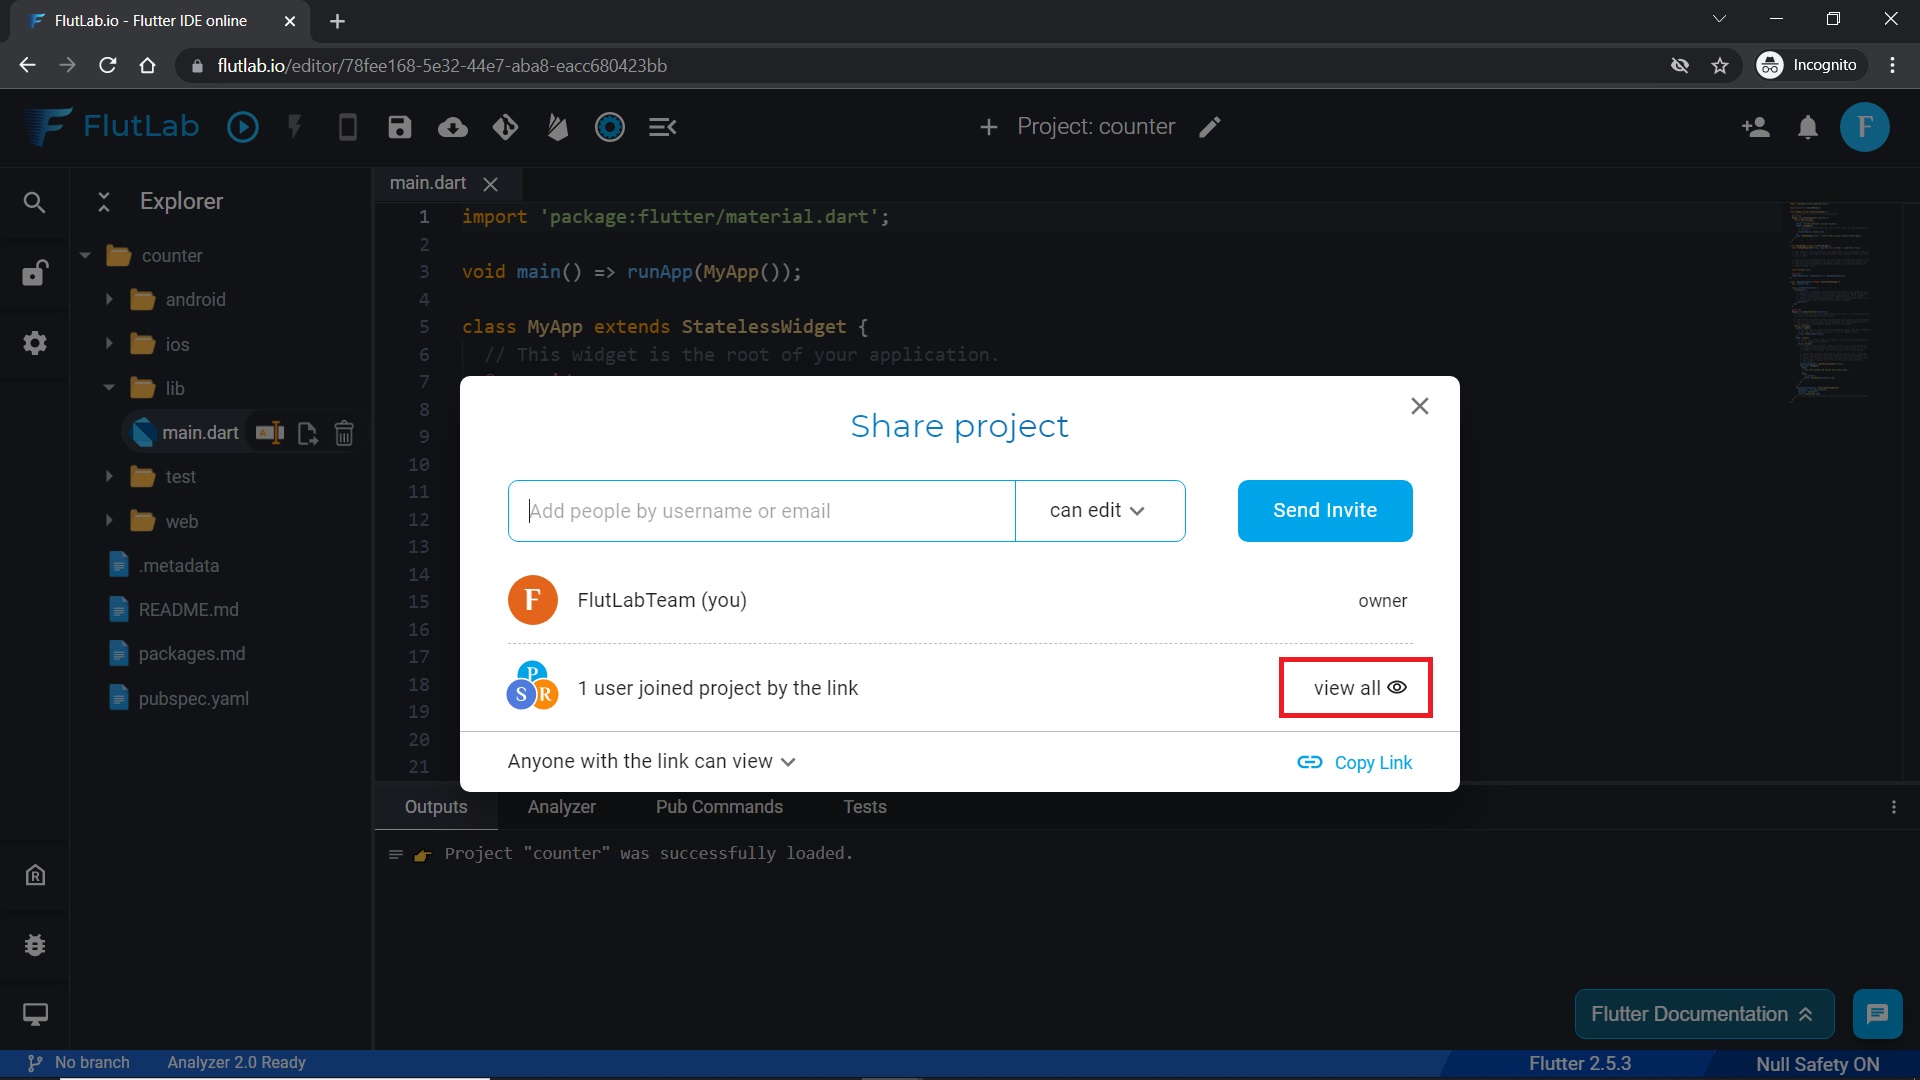This screenshot has width=1920, height=1080.
Task: Click the Copy Link link
Action: [1354, 763]
